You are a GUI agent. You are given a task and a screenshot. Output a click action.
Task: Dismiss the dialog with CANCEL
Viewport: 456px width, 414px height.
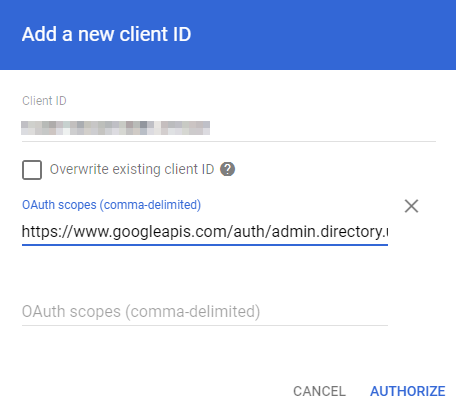coord(319,391)
